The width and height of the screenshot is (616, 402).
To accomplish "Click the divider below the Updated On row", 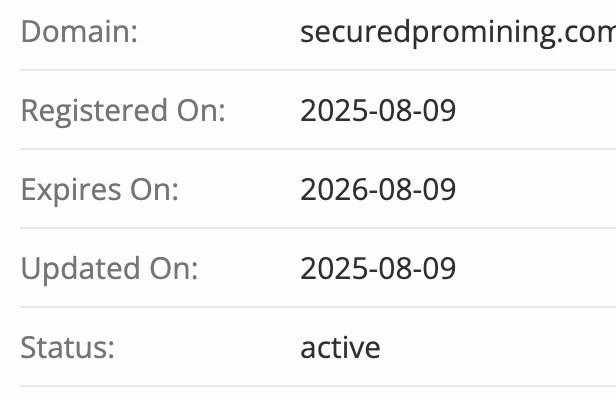I will pos(308,307).
